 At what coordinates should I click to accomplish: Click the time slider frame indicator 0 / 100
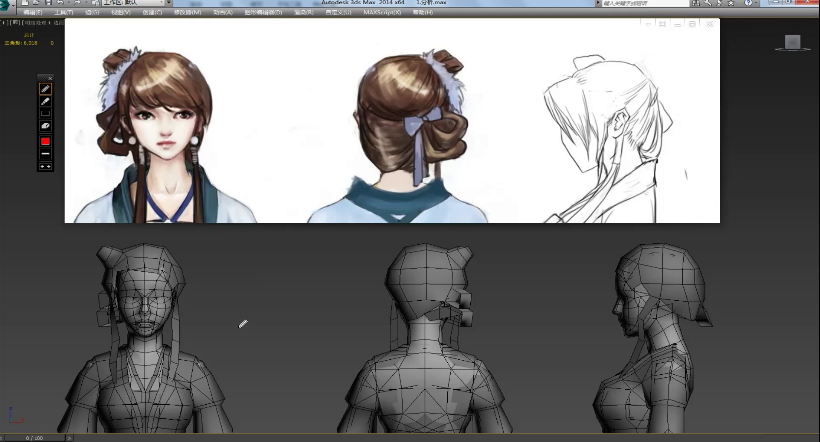(x=35, y=437)
